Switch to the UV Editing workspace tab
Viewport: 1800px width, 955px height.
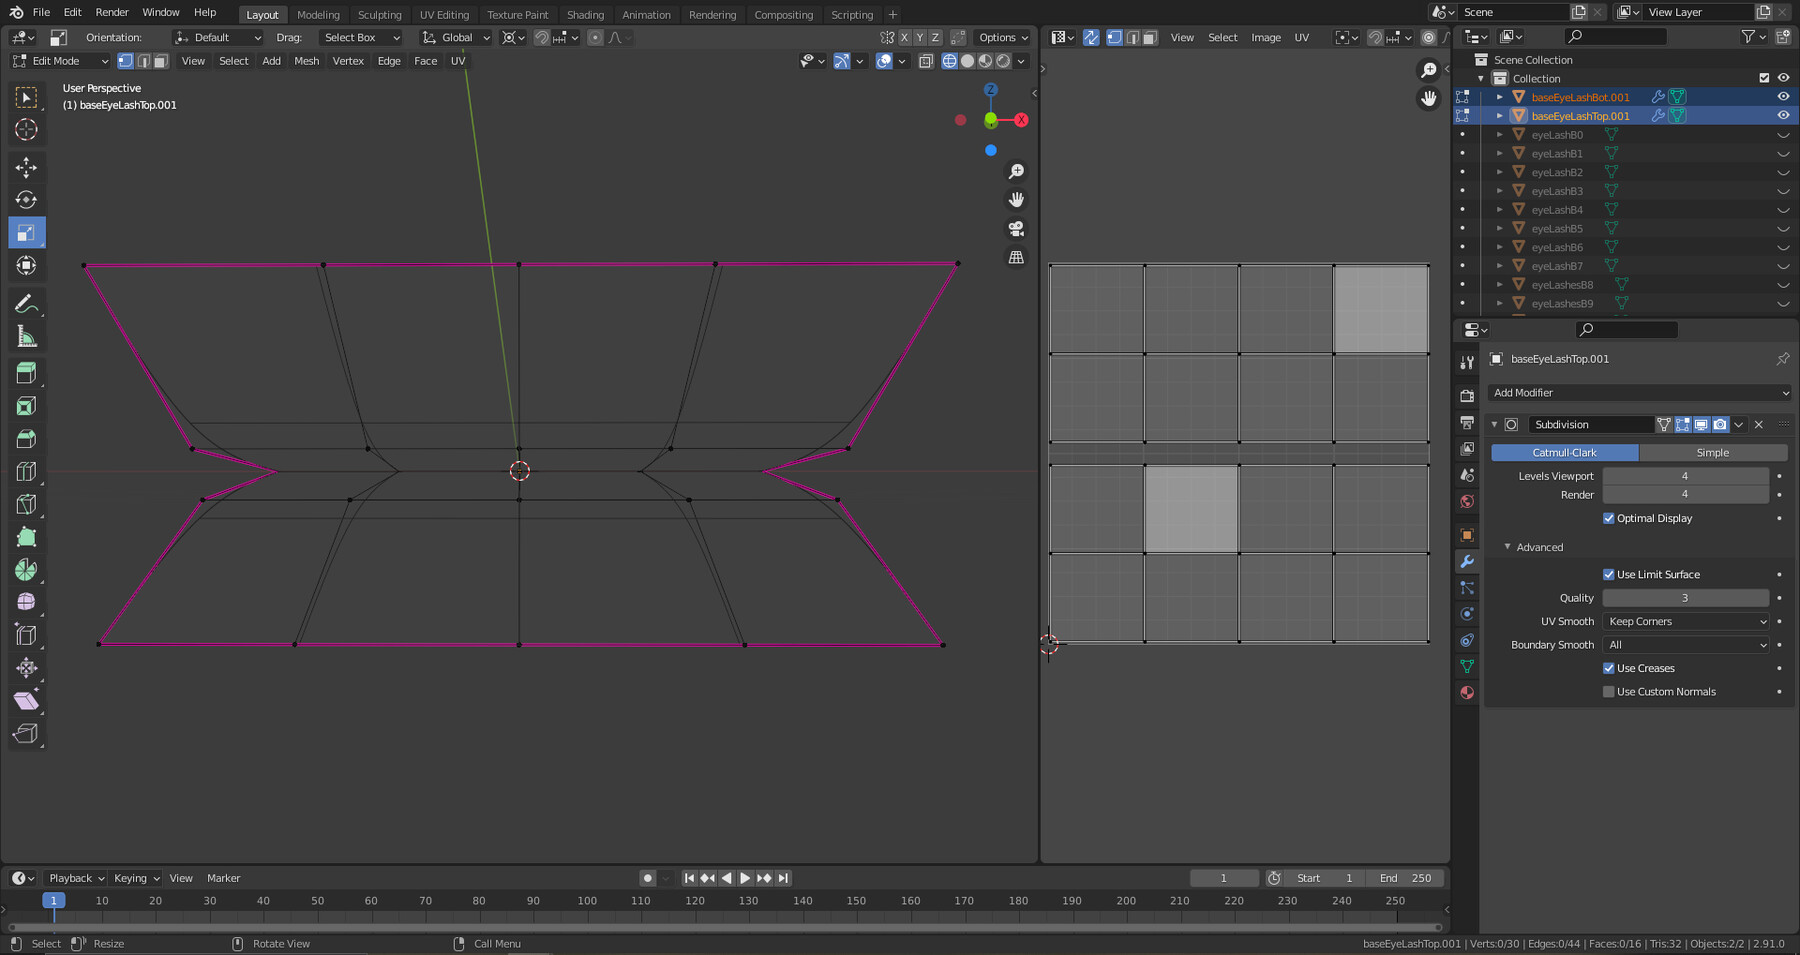(444, 15)
